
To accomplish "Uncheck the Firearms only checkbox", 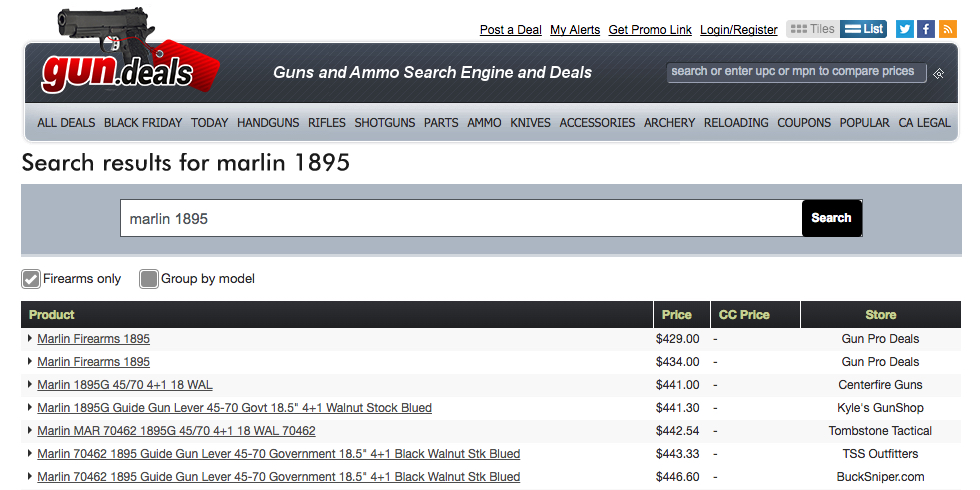I will coord(31,279).
